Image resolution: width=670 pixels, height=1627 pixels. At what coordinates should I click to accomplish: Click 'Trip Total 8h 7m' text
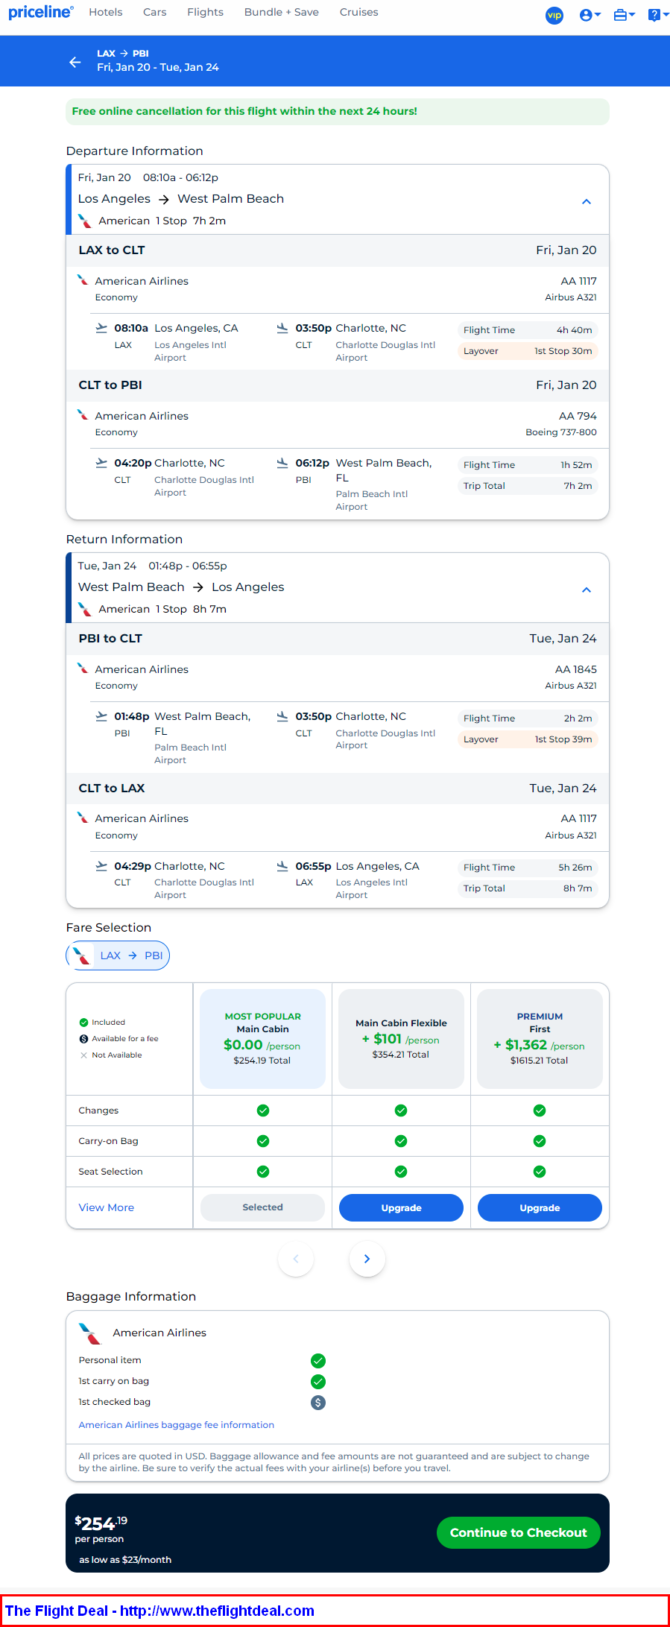pos(528,888)
